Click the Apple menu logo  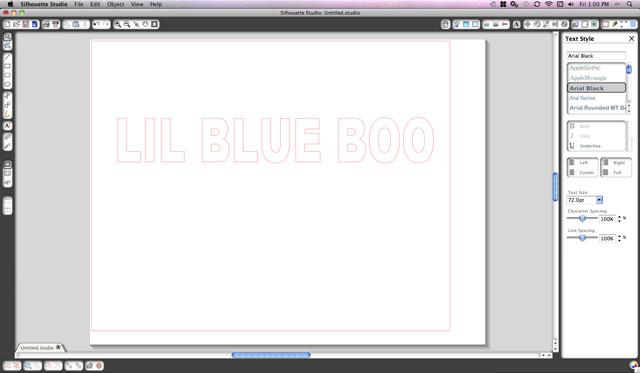11,4
